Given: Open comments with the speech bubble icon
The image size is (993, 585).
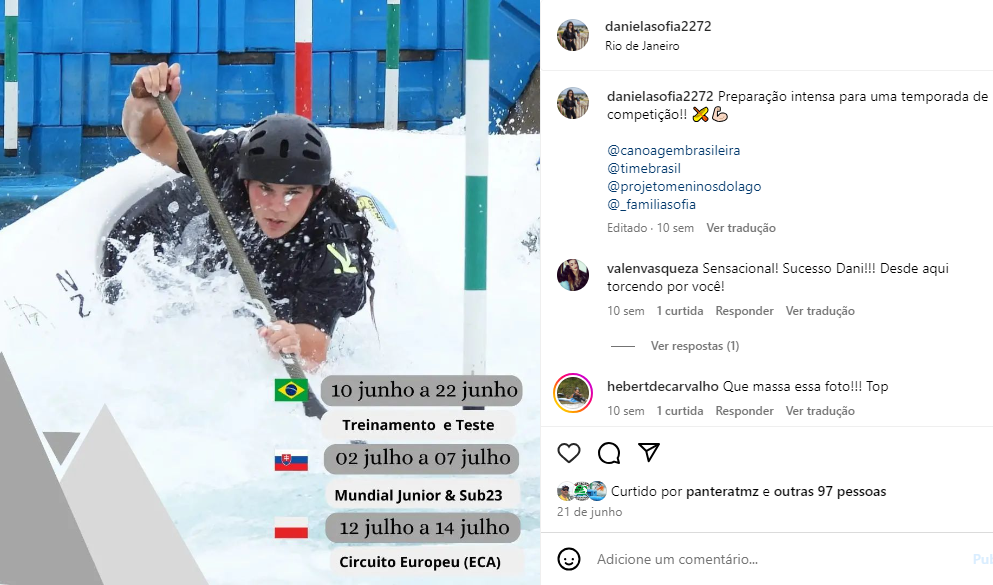Looking at the screenshot, I should [609, 453].
